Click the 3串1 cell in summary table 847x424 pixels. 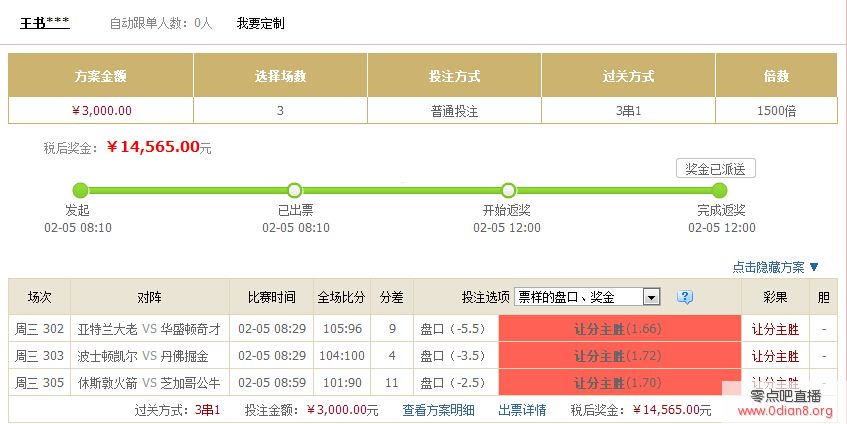tap(628, 111)
